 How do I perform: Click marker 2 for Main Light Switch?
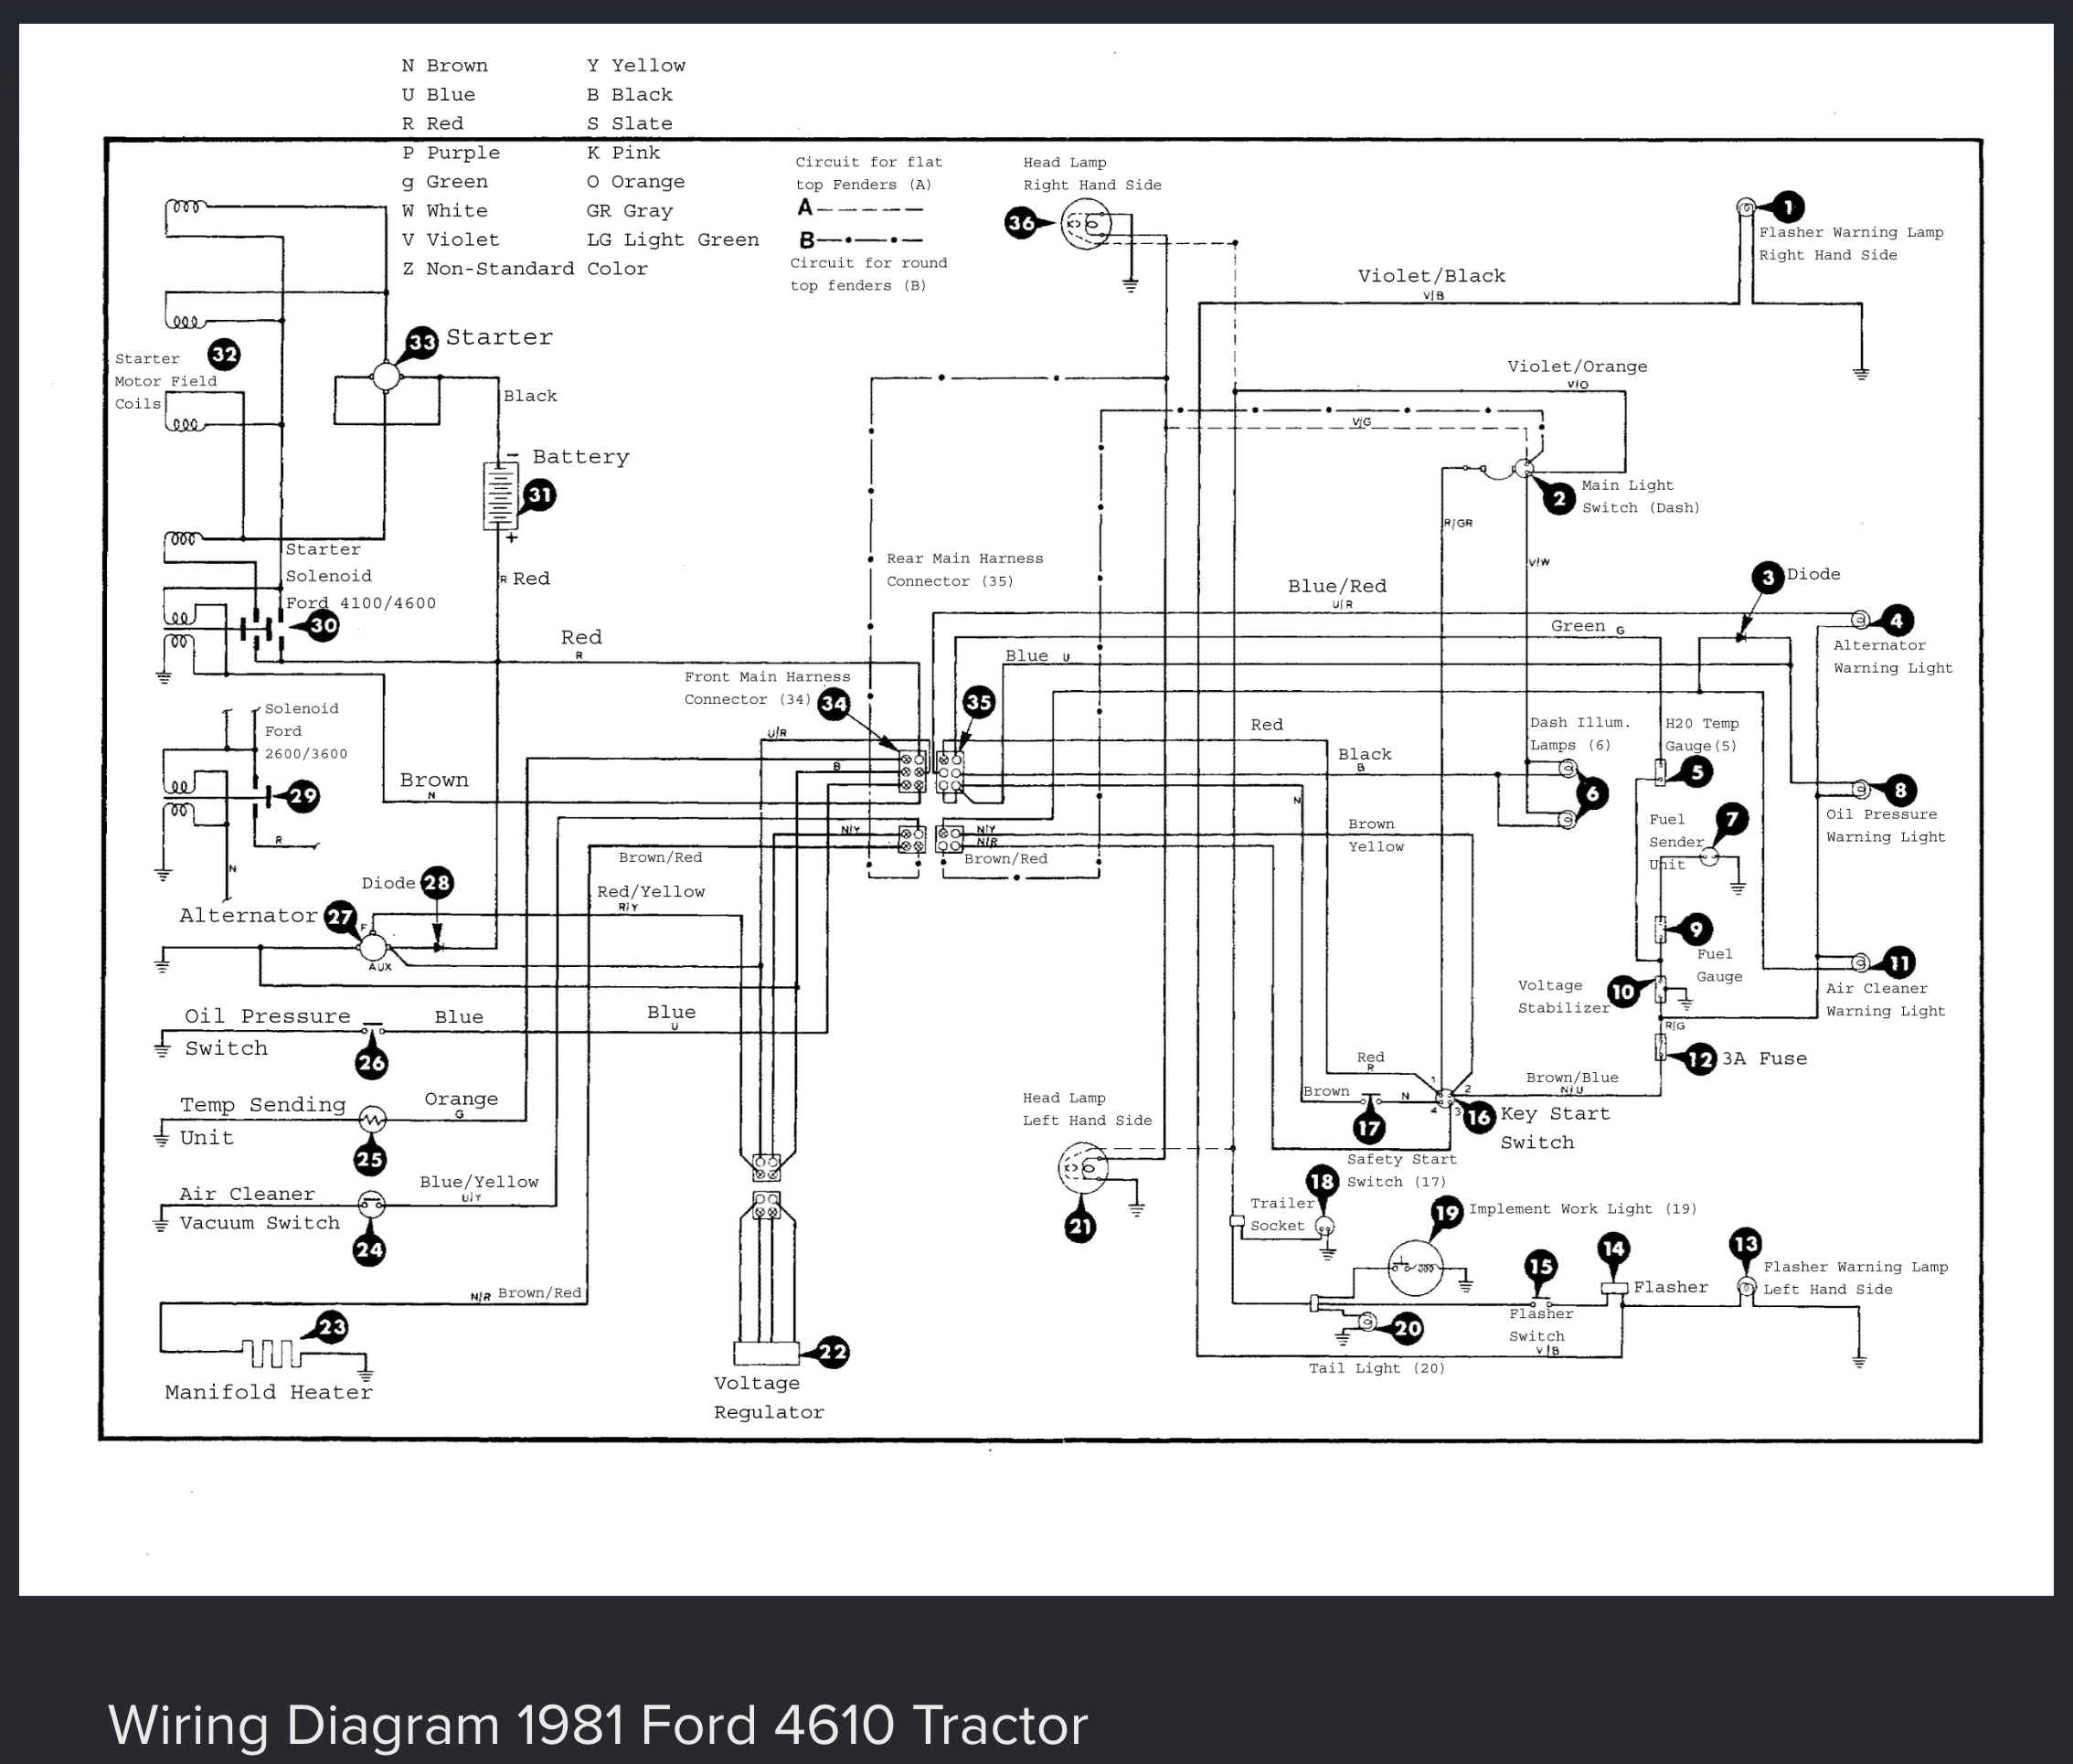(x=1558, y=498)
